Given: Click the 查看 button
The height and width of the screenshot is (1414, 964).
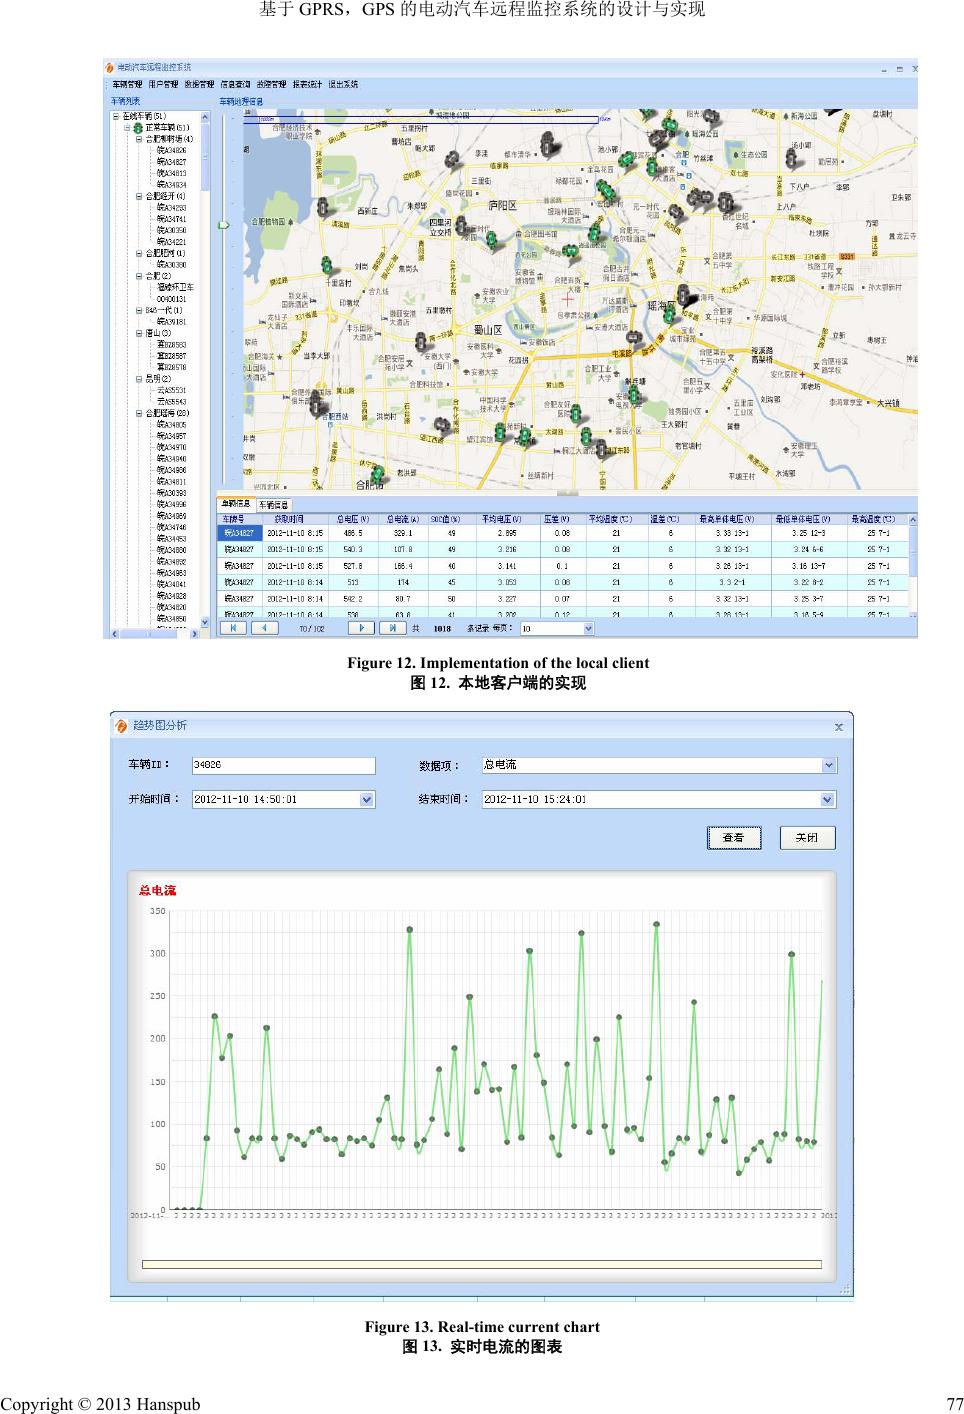Looking at the screenshot, I should click(x=734, y=838).
